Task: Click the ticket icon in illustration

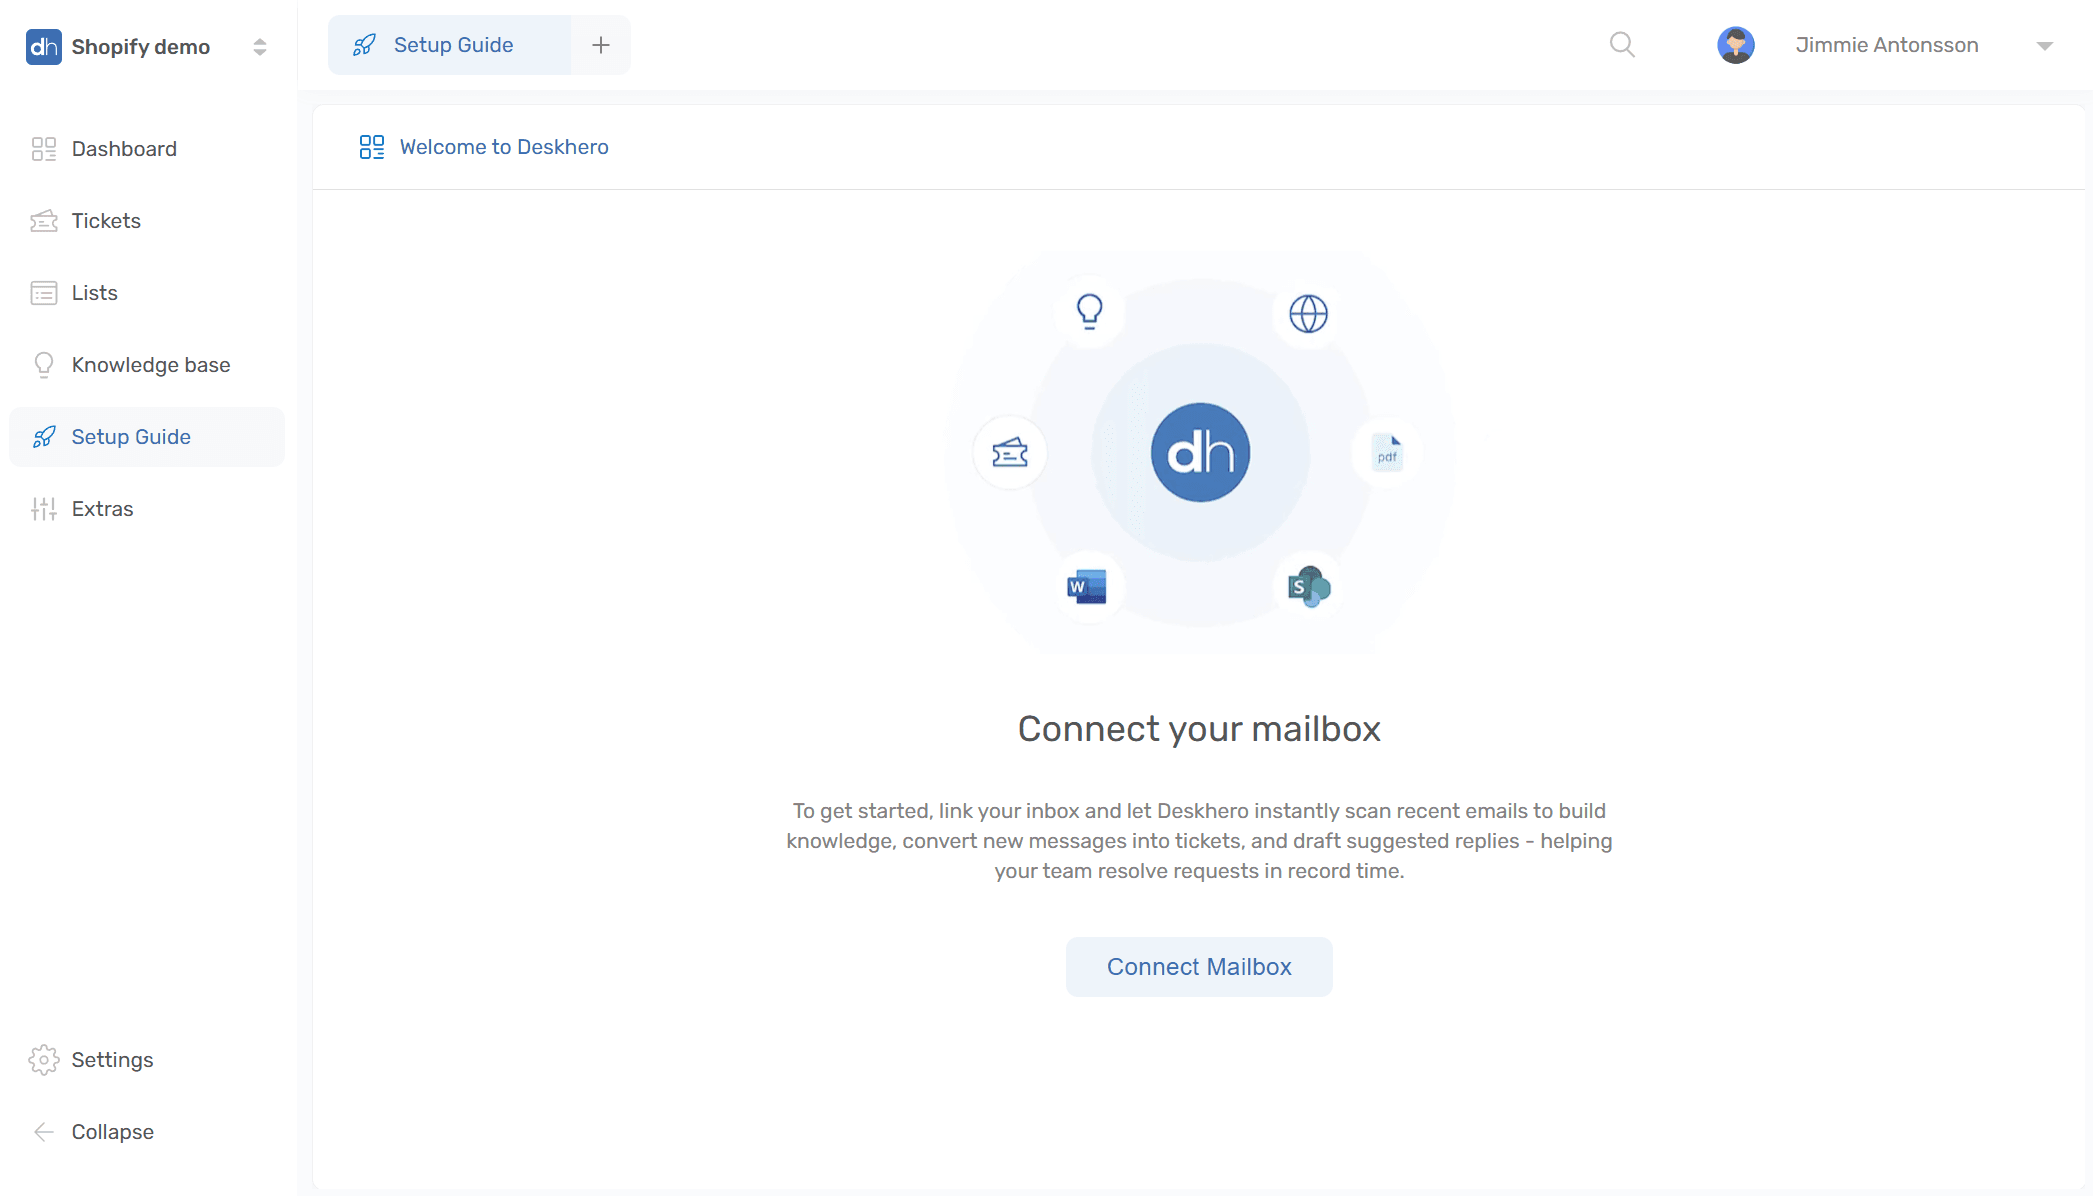Action: [1010, 453]
